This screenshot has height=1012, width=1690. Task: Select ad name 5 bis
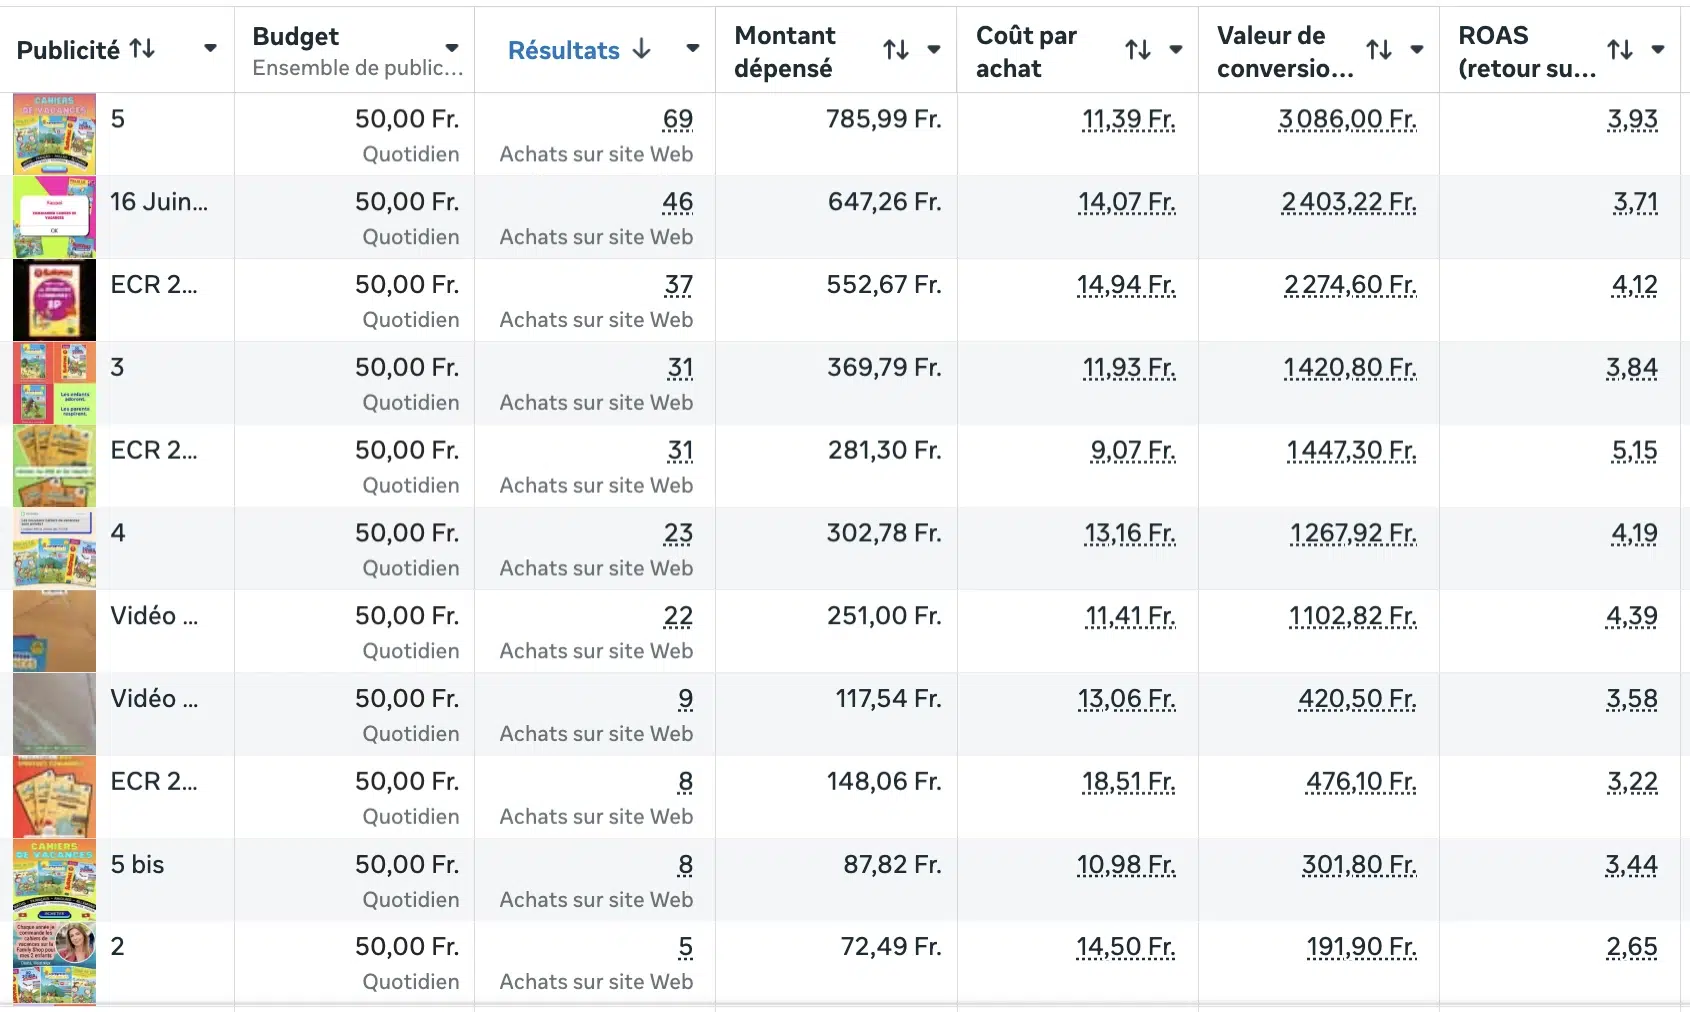coord(137,865)
